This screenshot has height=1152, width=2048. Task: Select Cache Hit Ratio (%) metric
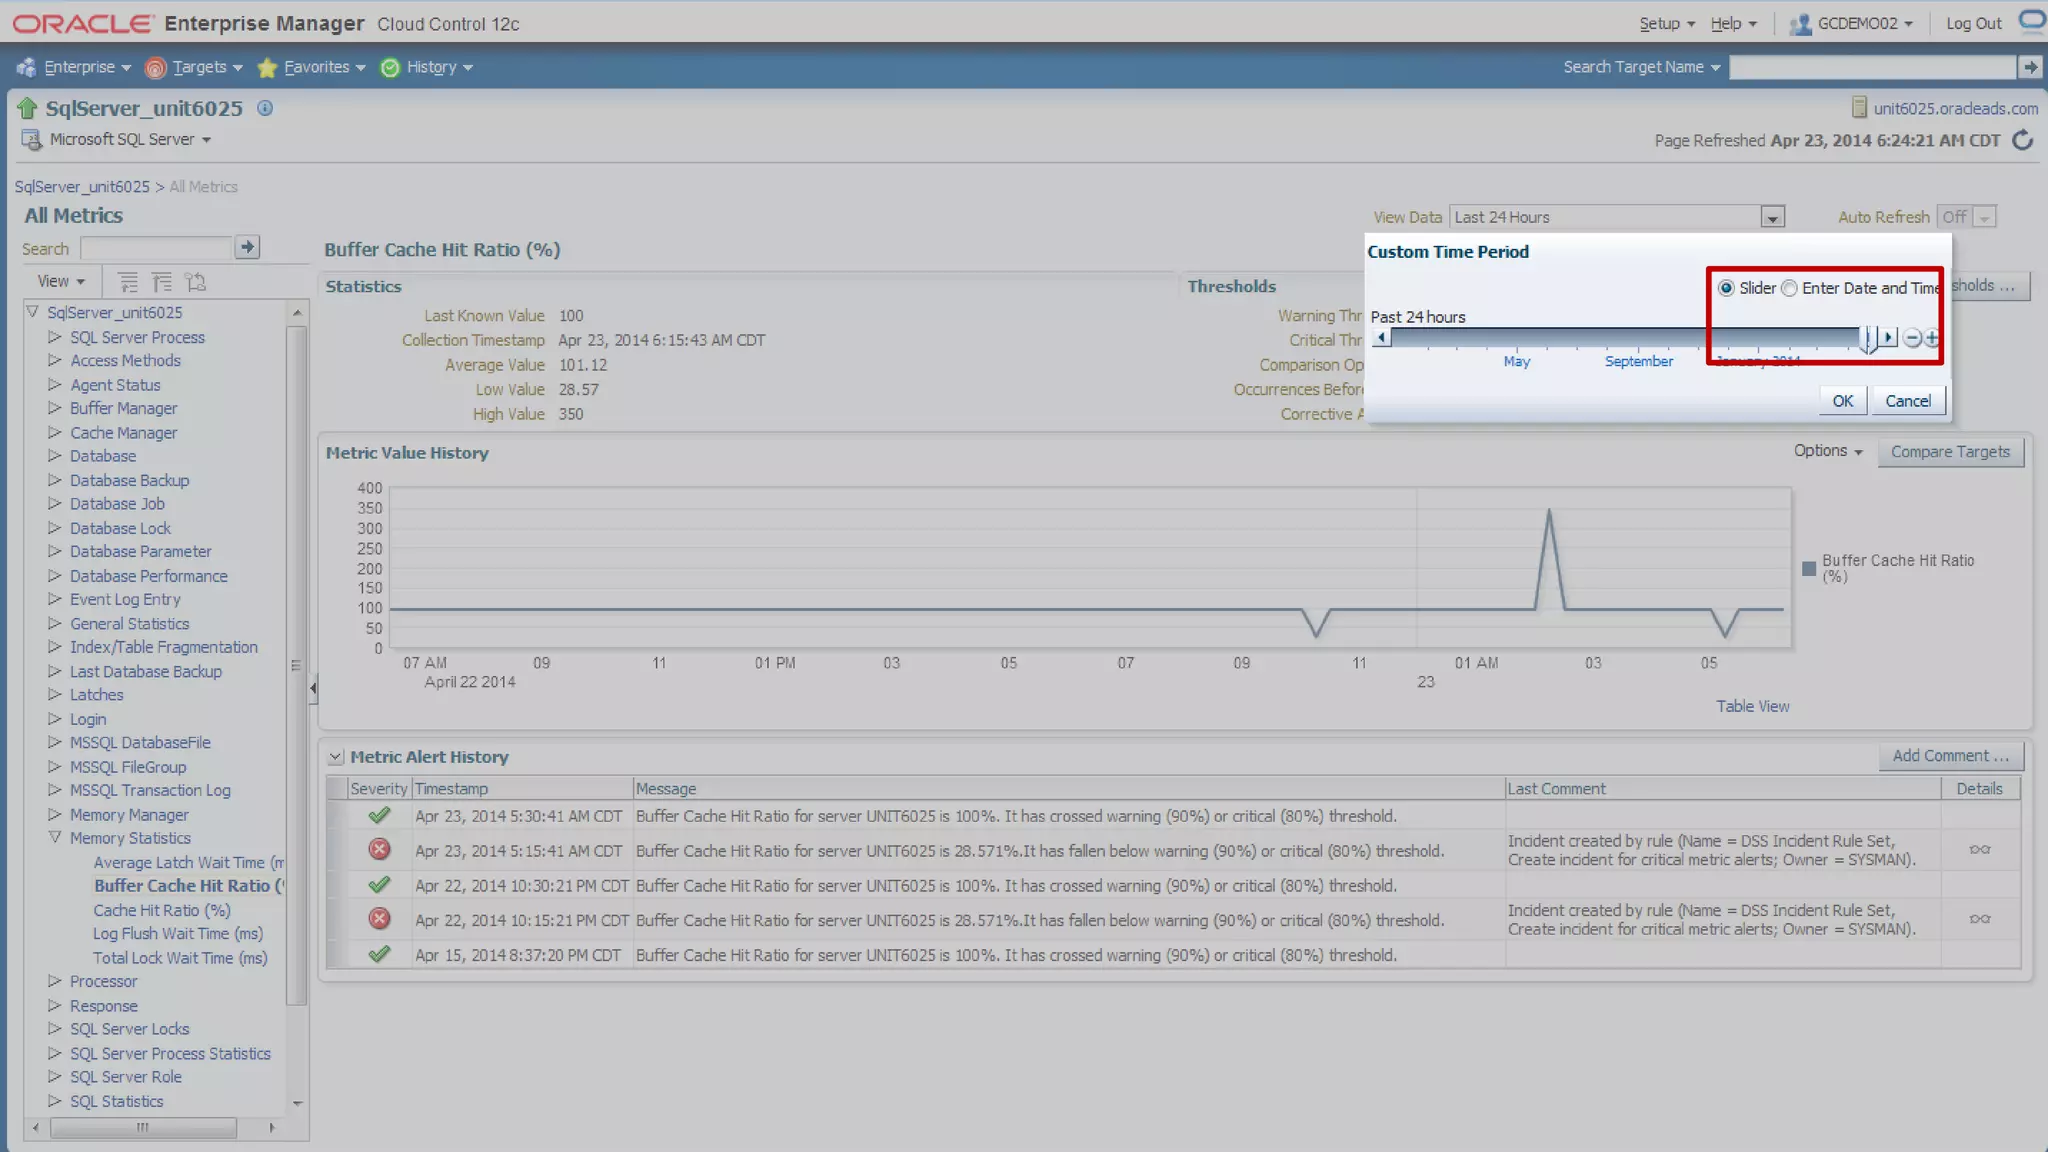162,910
